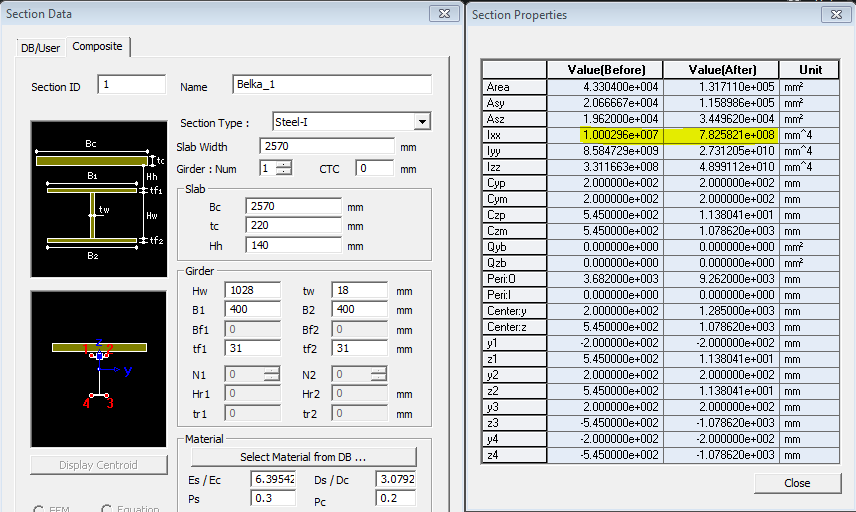Click the Value(Before) column header

click(x=604, y=70)
